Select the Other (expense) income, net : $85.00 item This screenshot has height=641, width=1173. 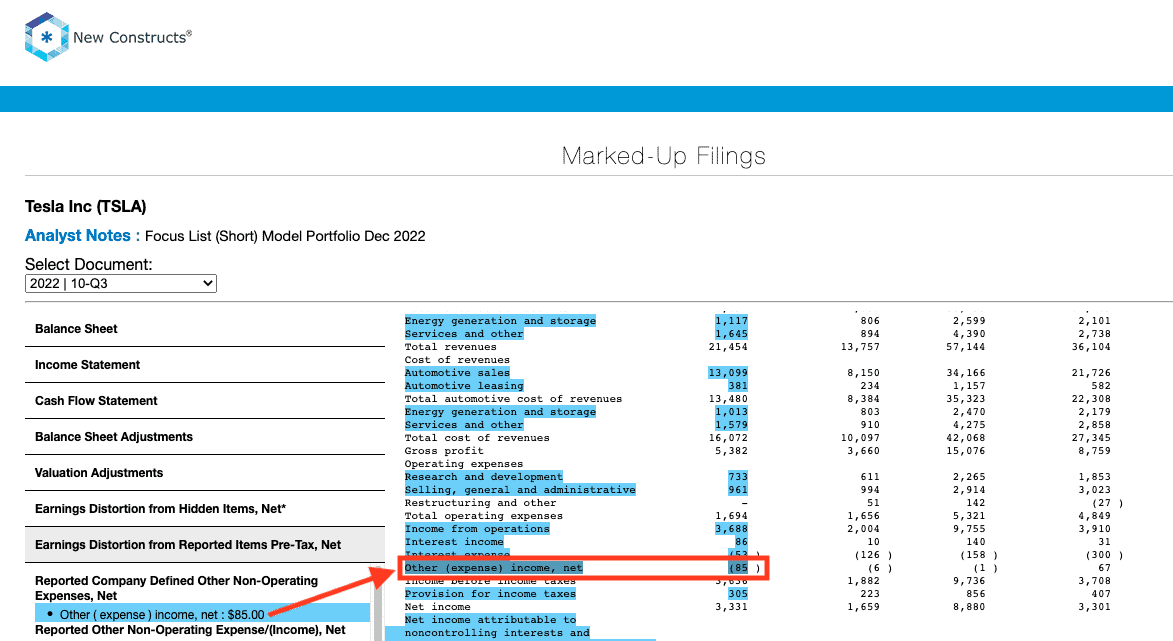(203, 613)
